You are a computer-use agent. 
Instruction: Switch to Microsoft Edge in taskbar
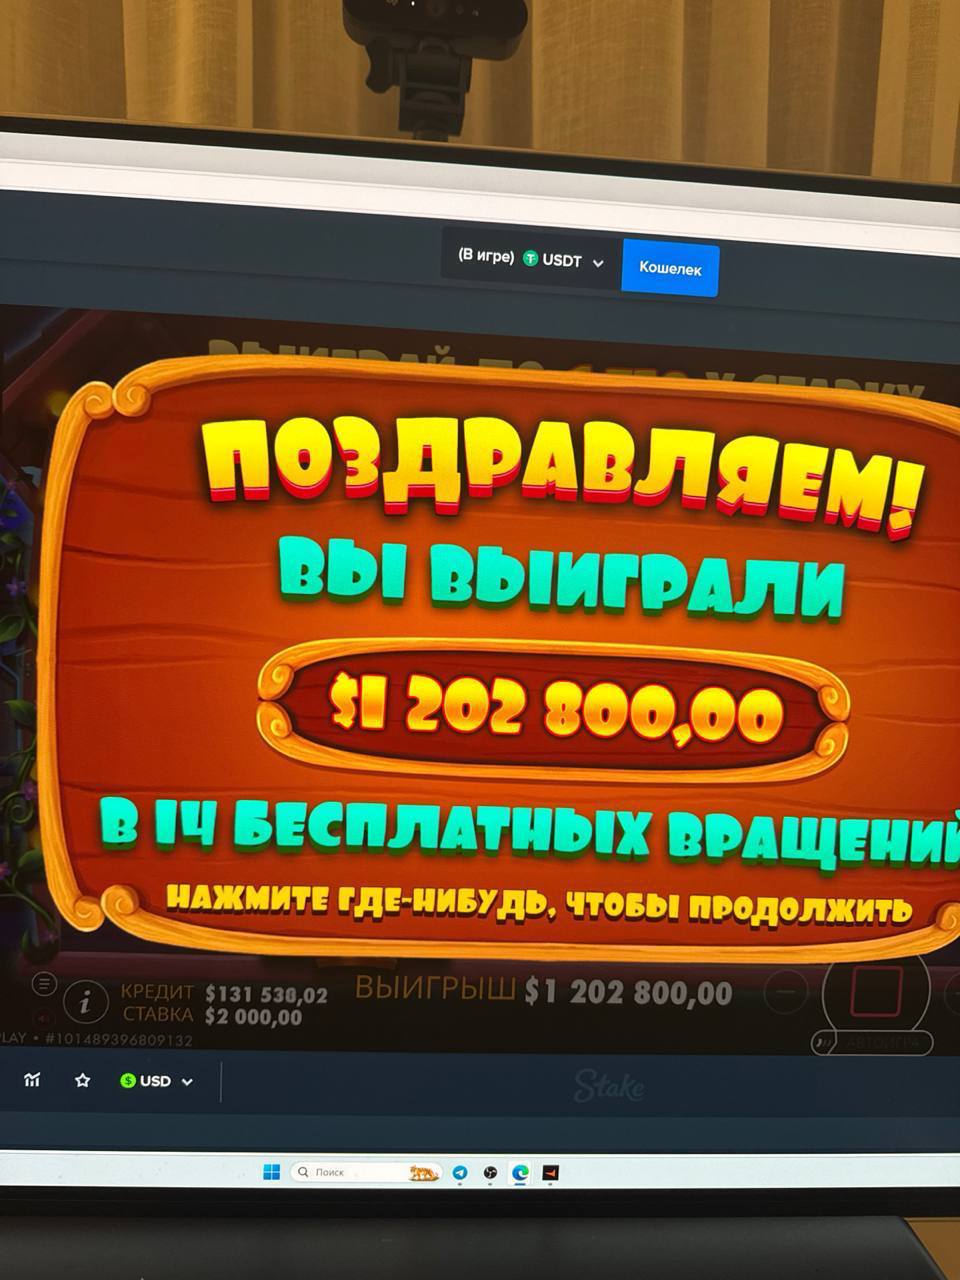pos(520,1172)
